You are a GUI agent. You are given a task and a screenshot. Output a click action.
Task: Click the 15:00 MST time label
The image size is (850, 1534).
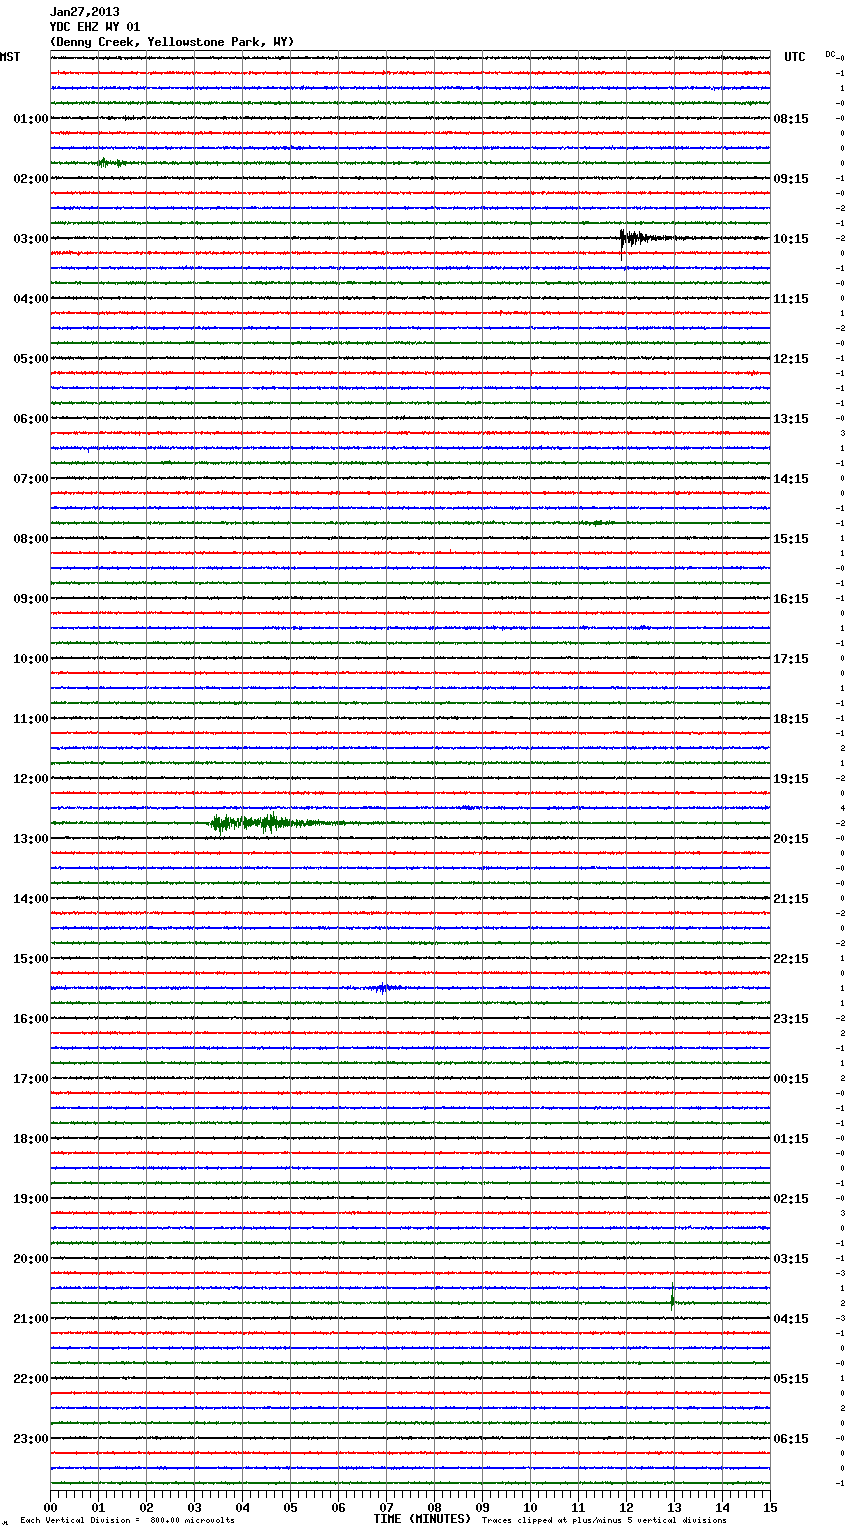(31, 959)
